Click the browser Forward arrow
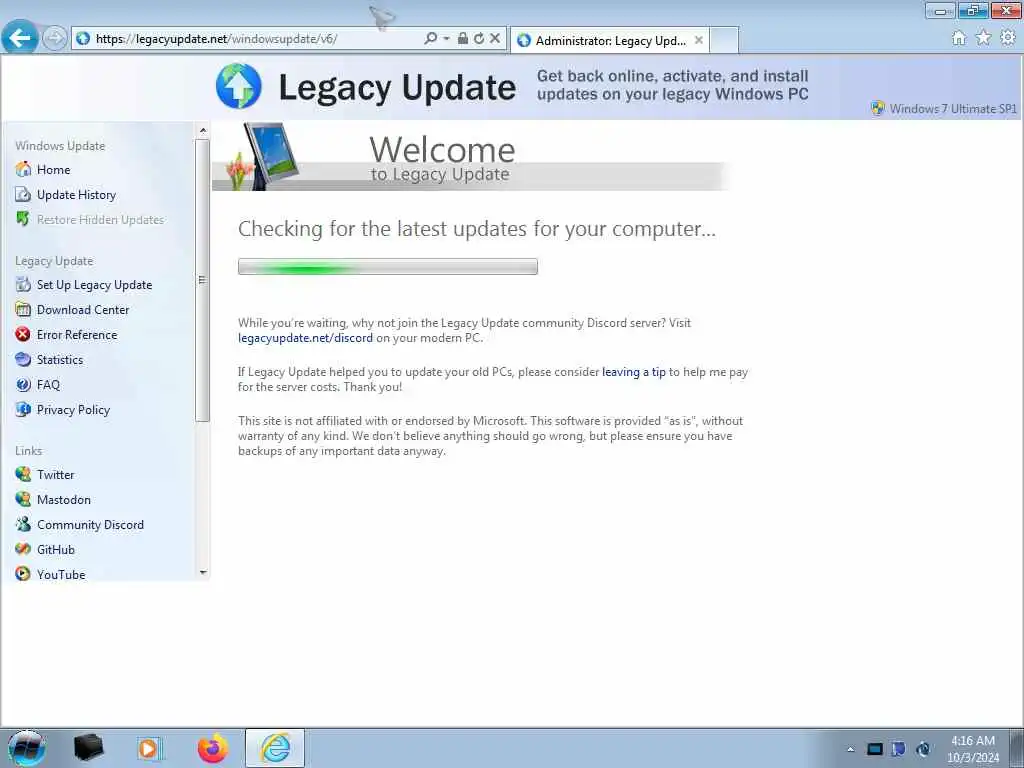The image size is (1024, 768). pos(54,38)
